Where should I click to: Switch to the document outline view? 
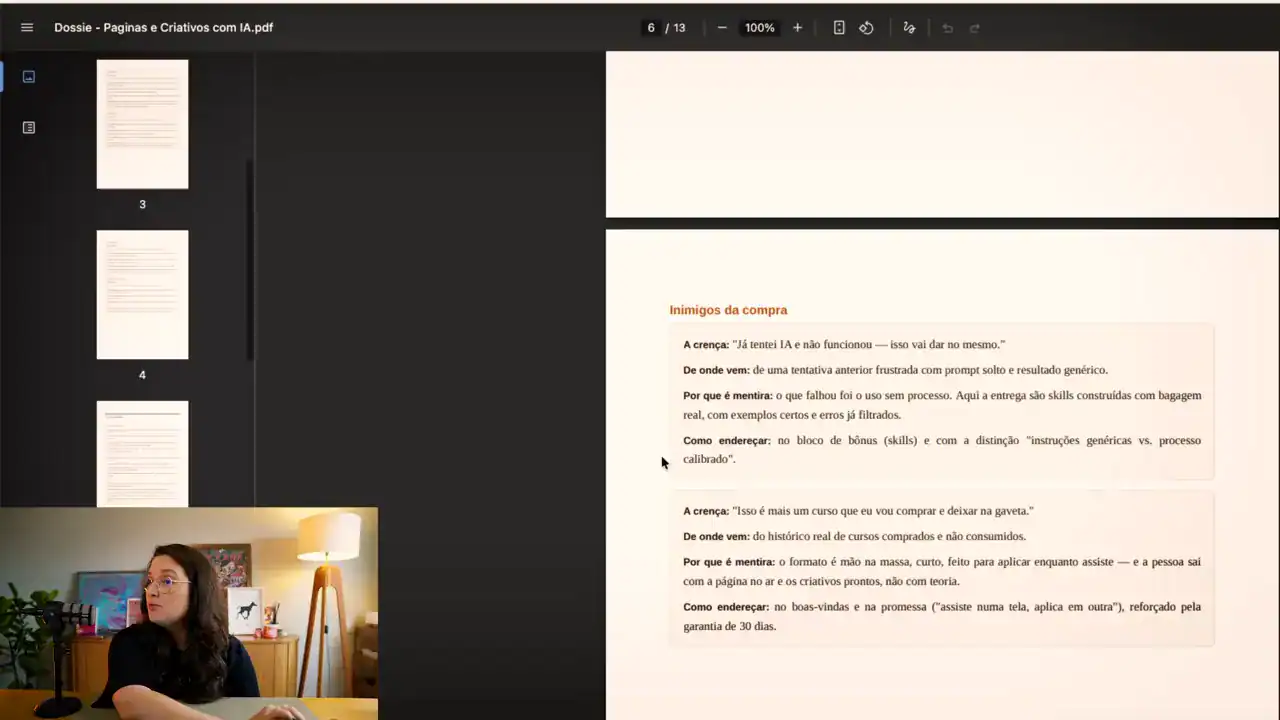click(29, 128)
